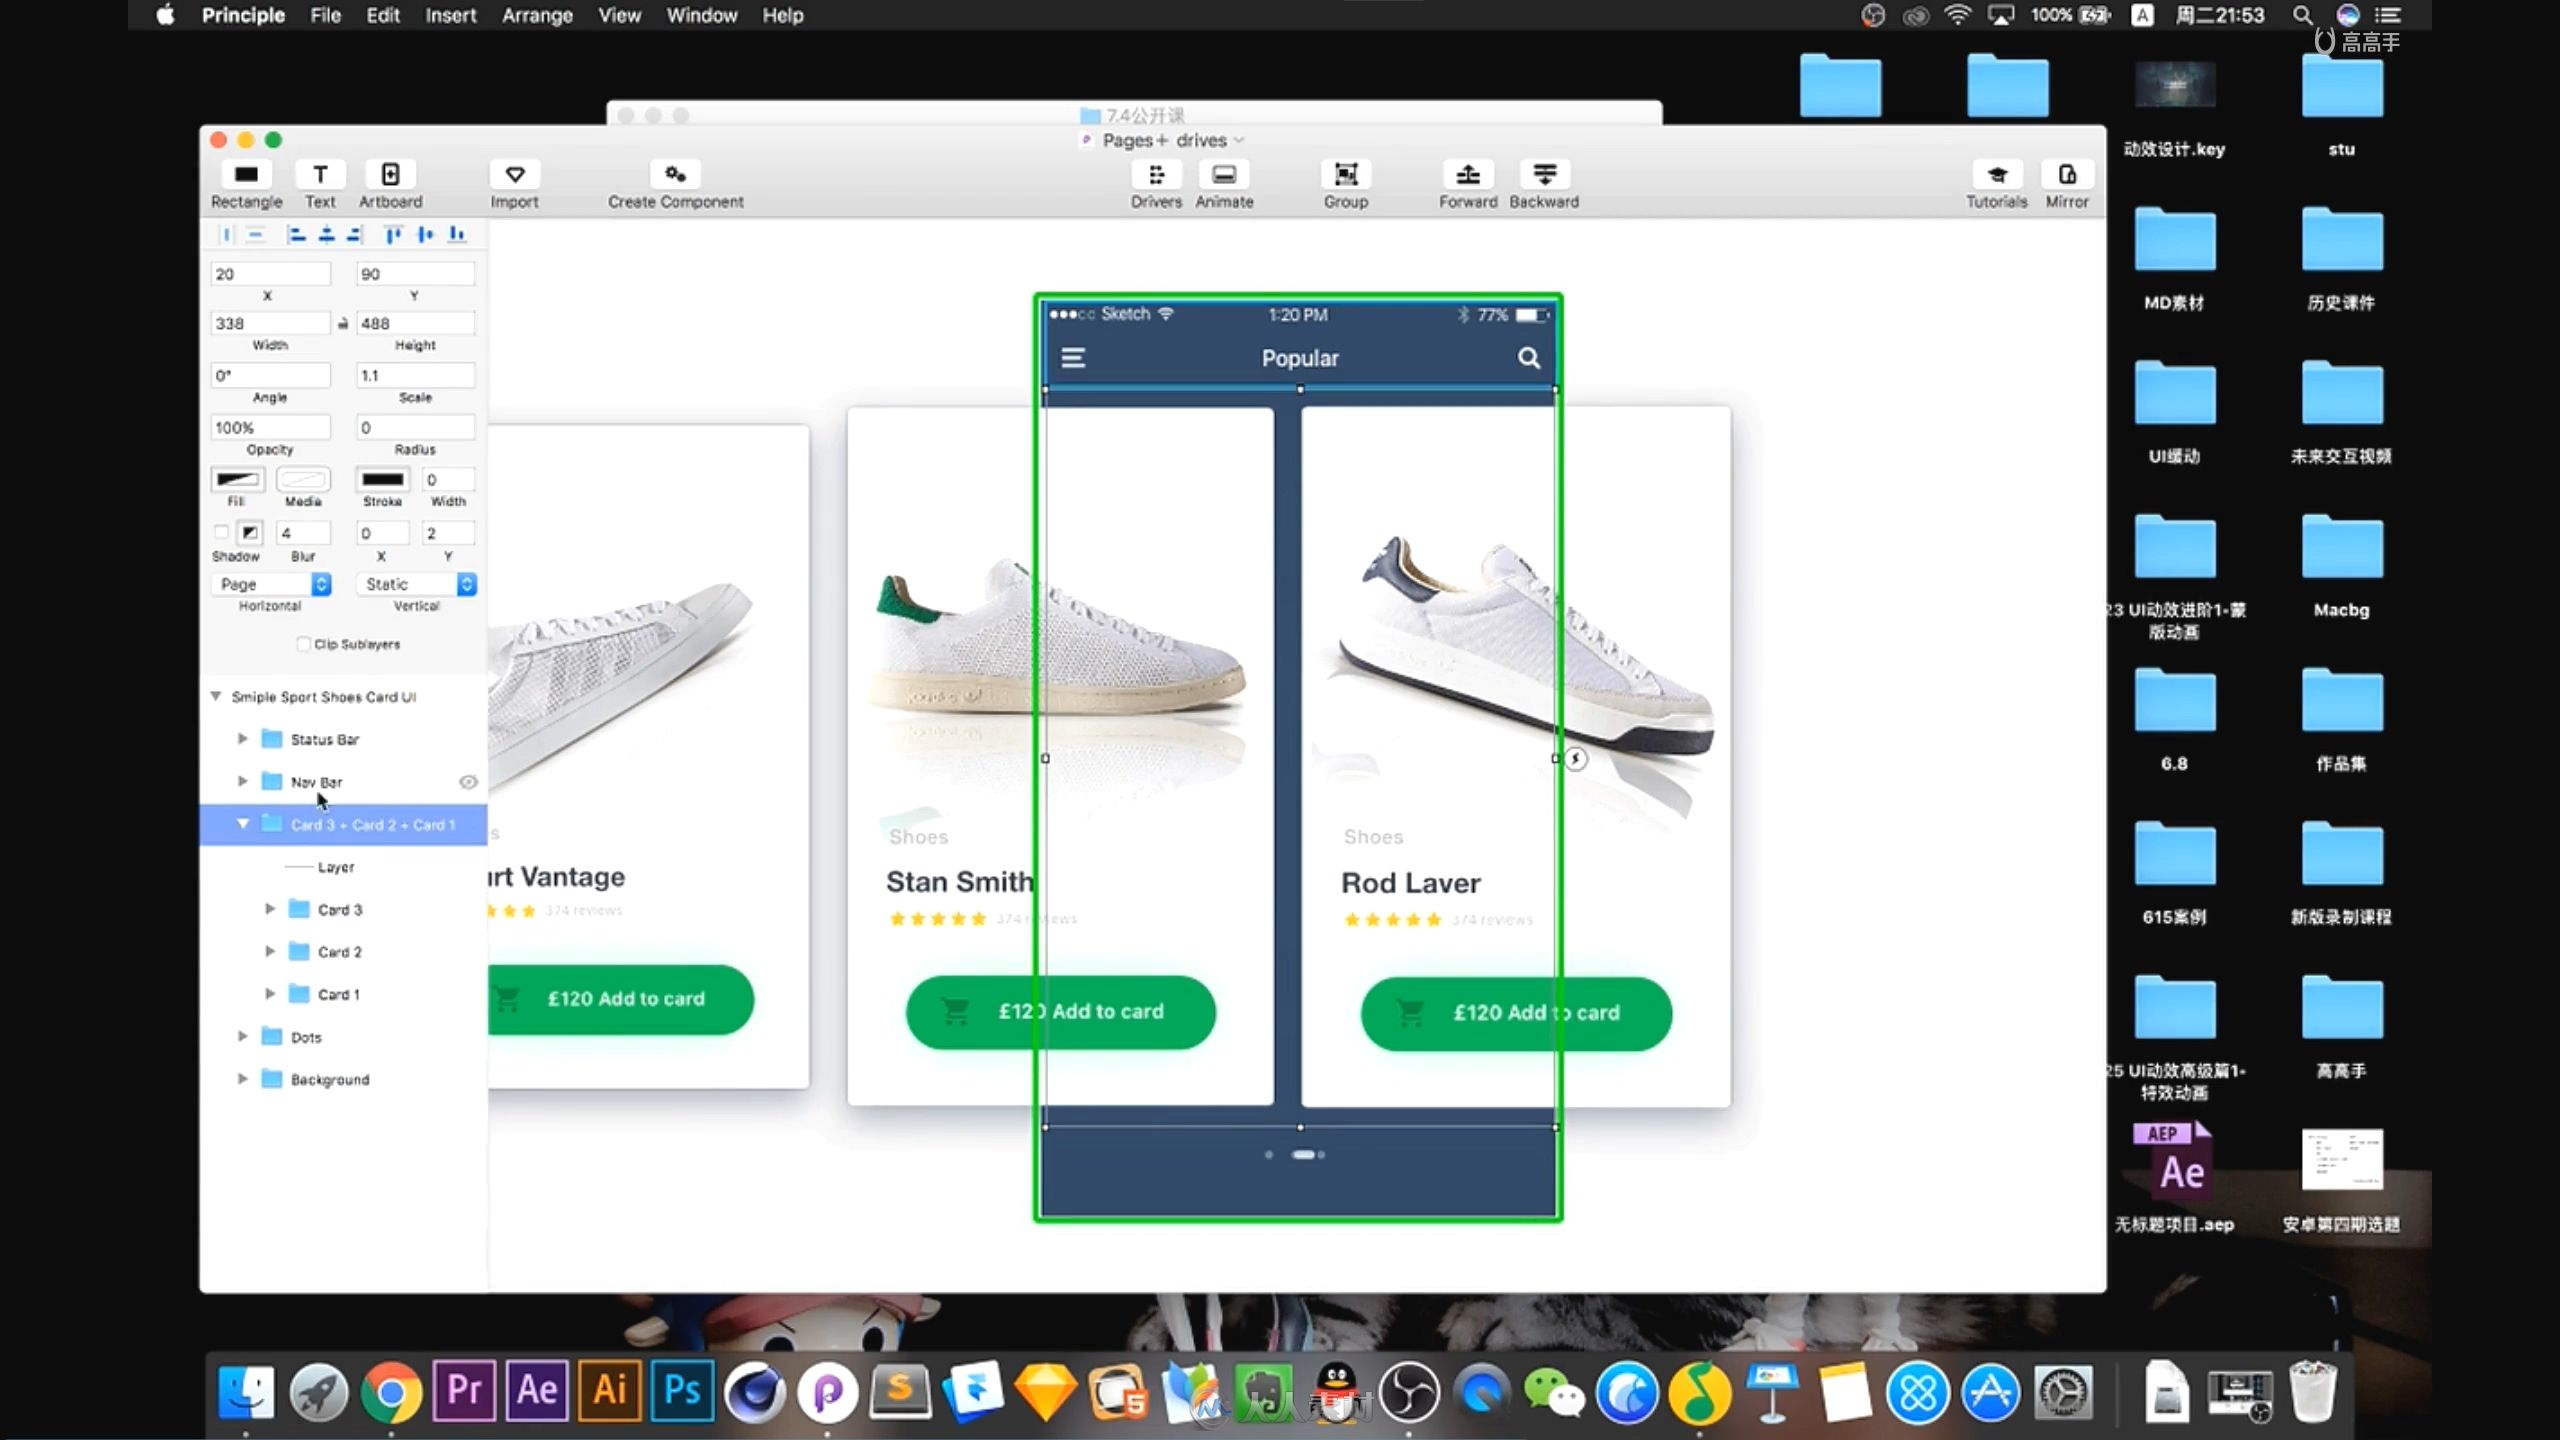Screen dimensions: 2560x1440
Task: Open the View menu
Action: pos(619,15)
